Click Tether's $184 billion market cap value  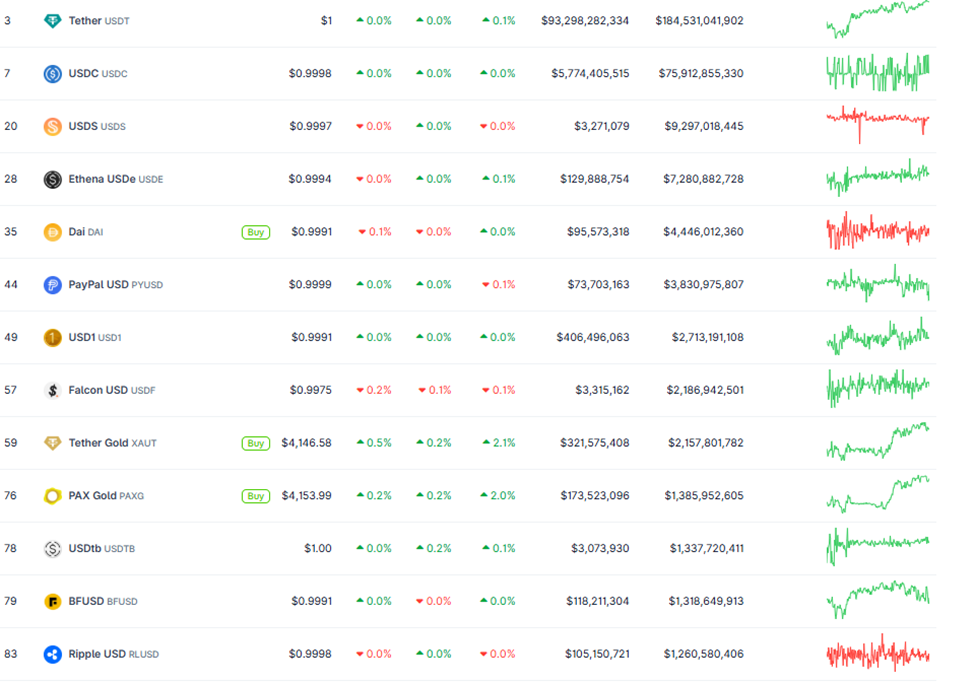pos(700,20)
